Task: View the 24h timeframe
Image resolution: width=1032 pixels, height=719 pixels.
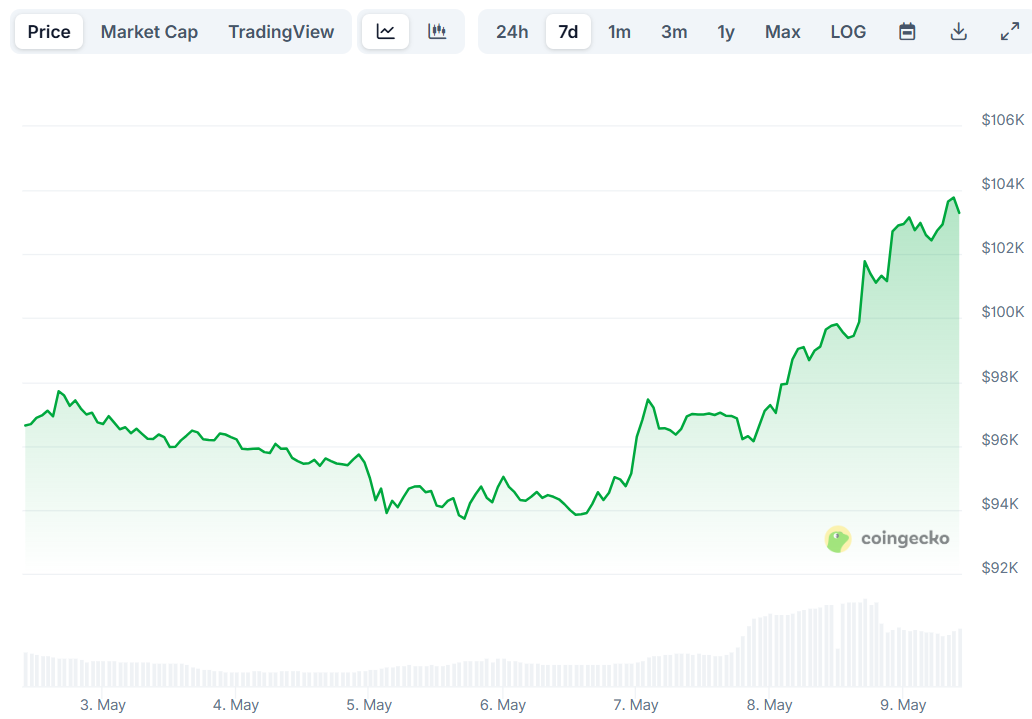Action: (x=512, y=31)
